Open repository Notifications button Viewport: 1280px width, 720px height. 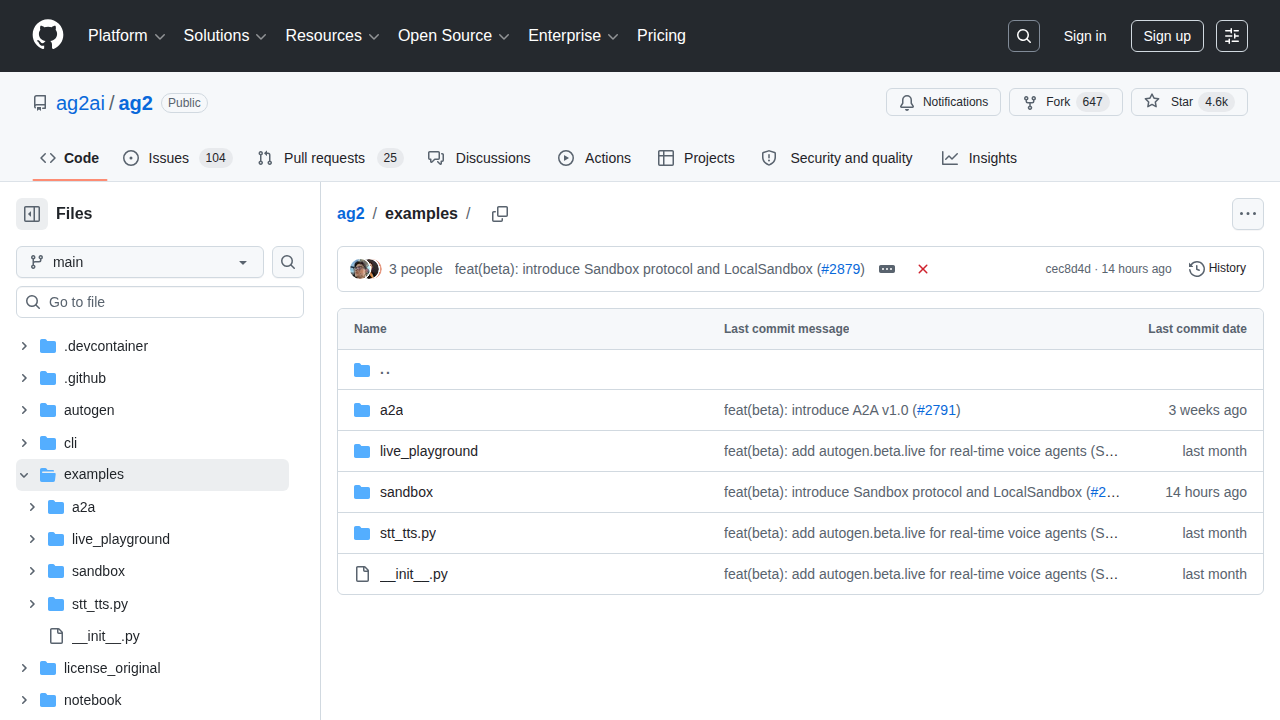click(944, 102)
